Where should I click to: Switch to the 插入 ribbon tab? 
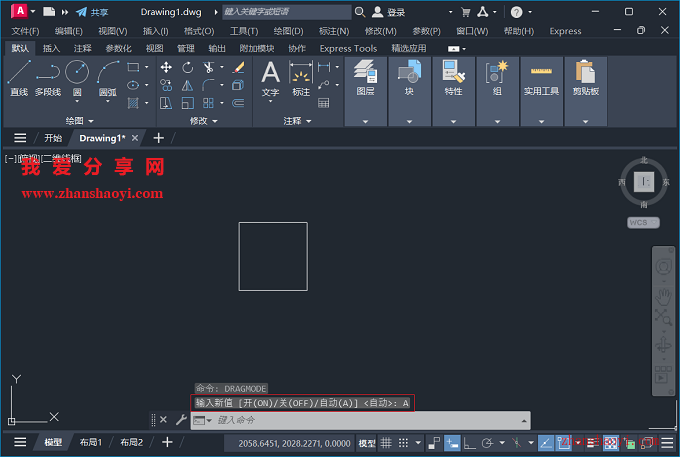coord(51,49)
